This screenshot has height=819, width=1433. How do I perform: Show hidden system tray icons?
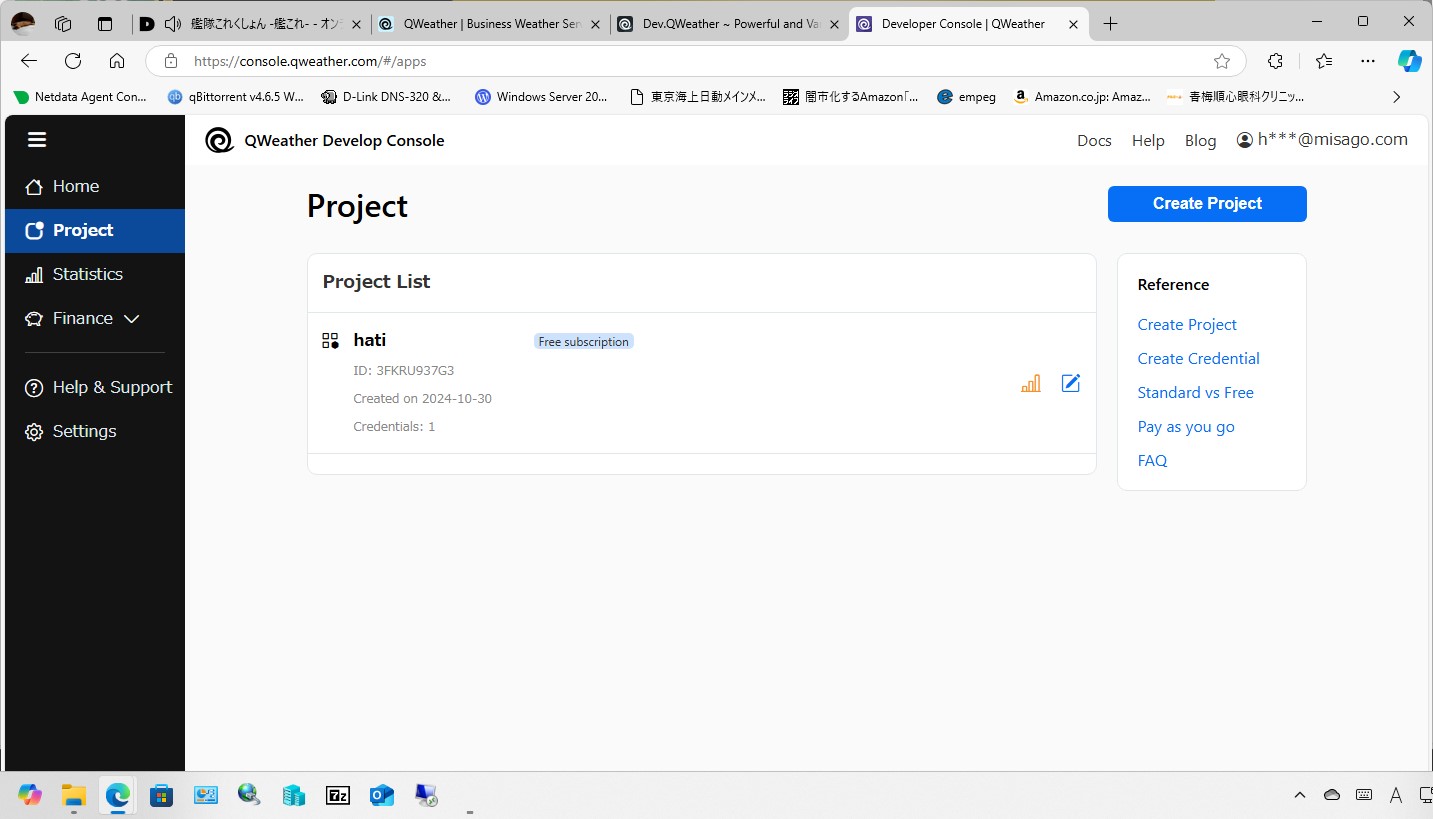pos(1300,795)
